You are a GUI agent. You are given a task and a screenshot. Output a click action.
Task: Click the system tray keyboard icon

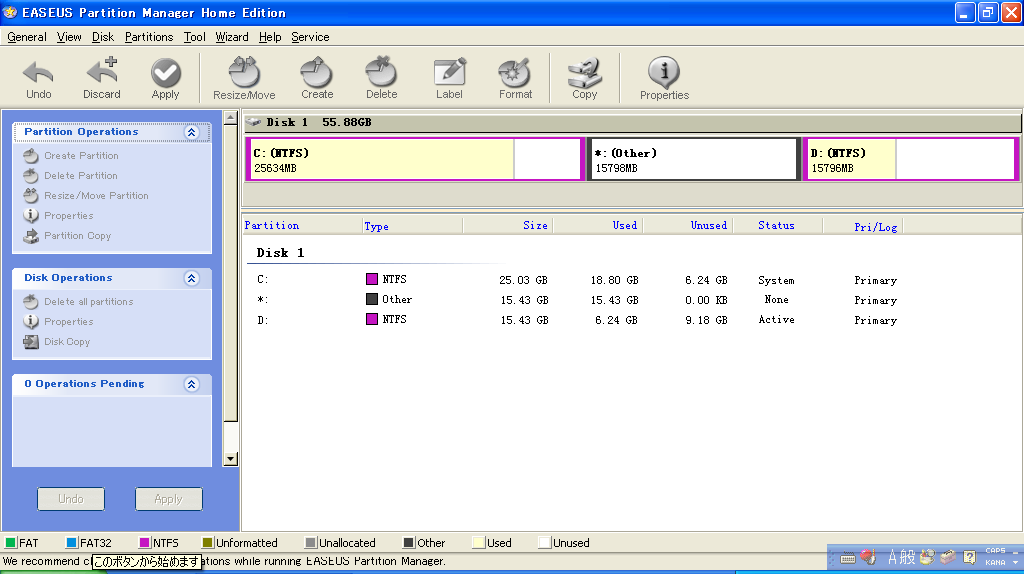tap(848, 558)
